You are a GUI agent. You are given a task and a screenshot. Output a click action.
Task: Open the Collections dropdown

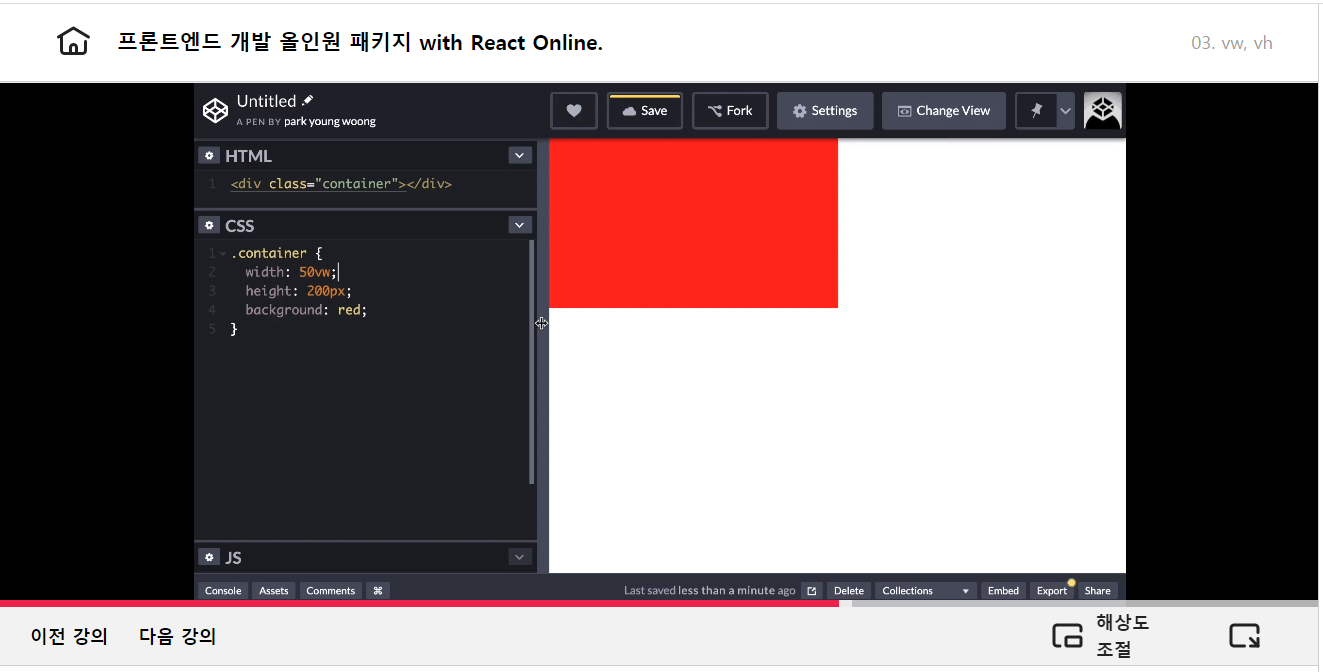[x=925, y=590]
